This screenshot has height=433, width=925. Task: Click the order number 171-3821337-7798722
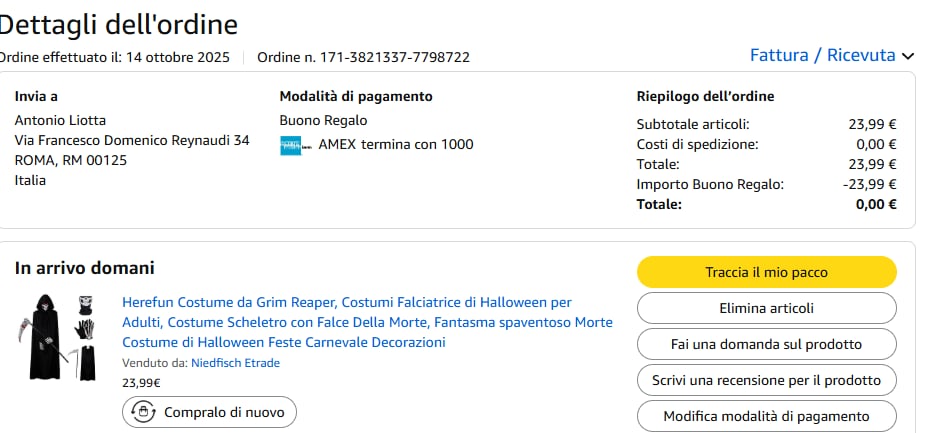[x=394, y=57]
